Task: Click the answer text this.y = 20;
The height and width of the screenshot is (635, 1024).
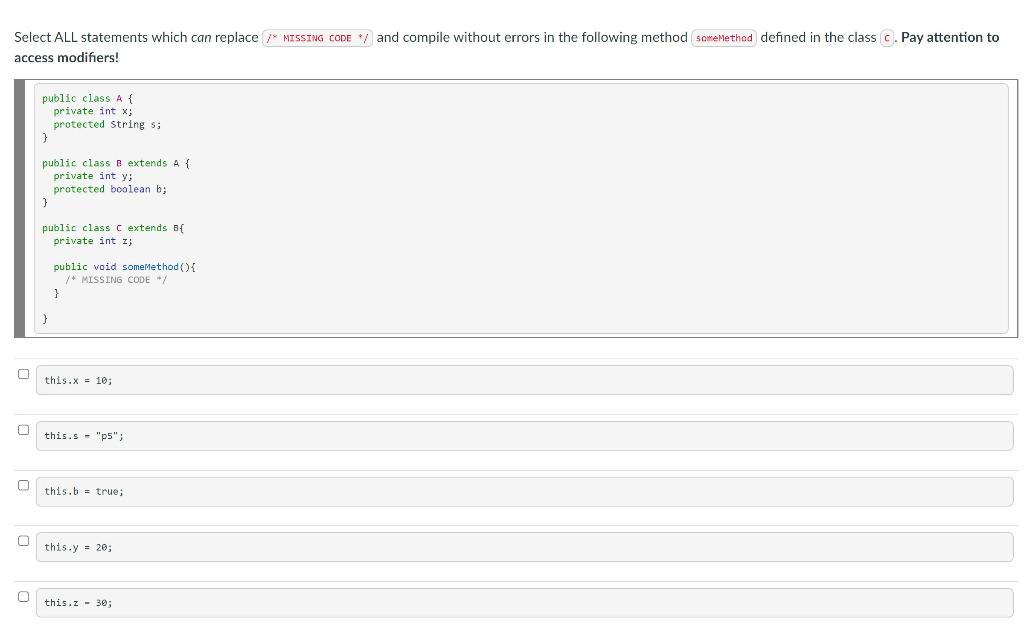Action: click(78, 547)
